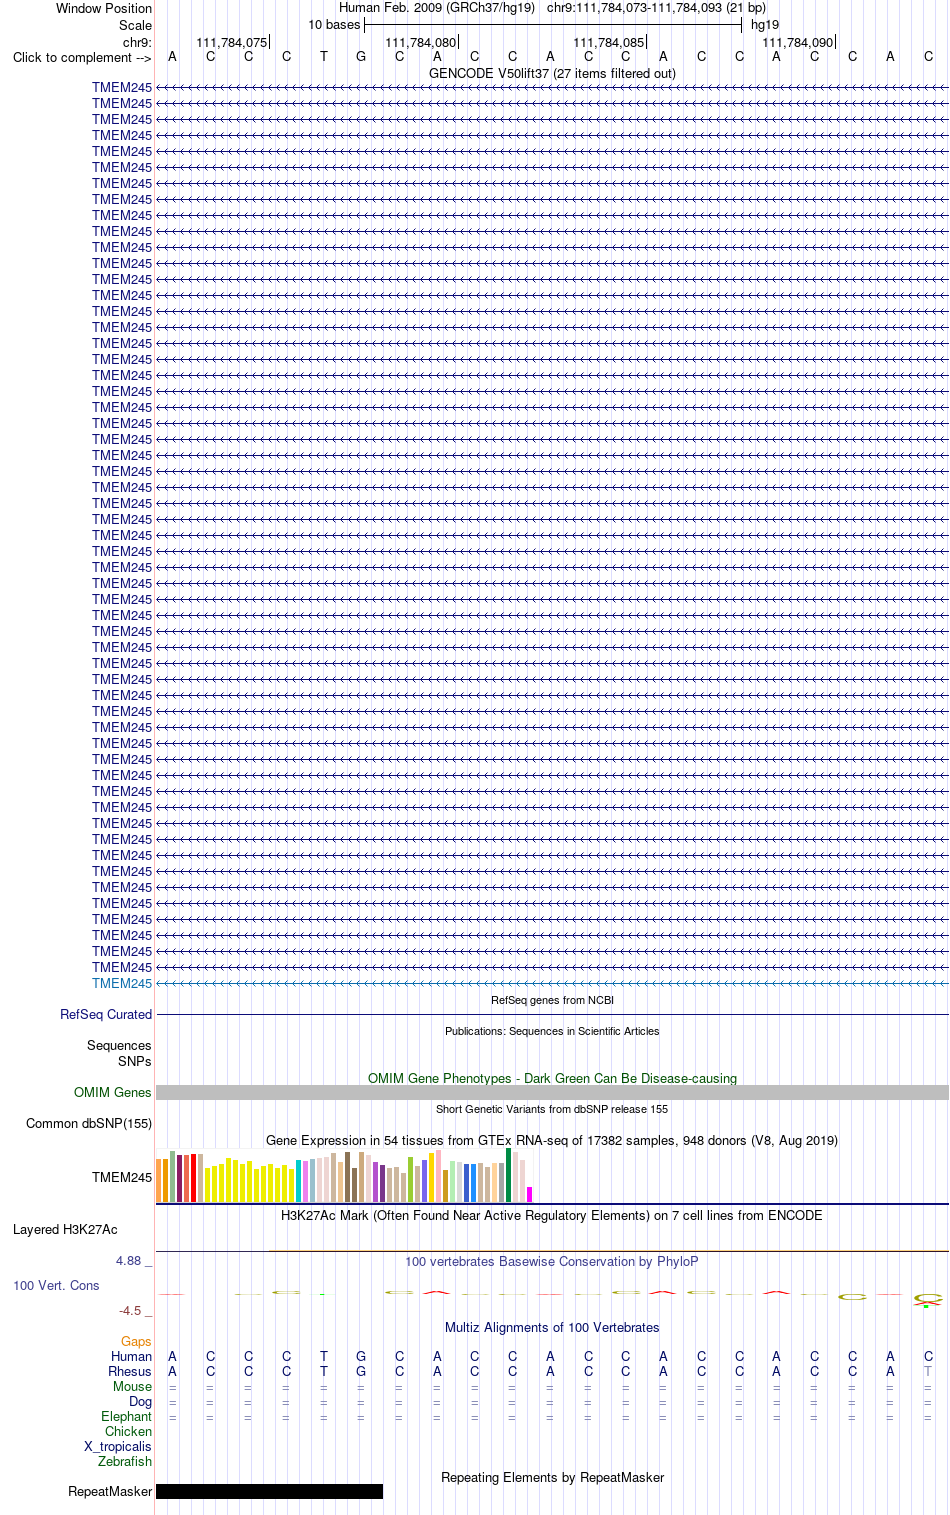Click the 'Mouse' alignment row label
Screen dimensions: 950x1515
point(132,1386)
